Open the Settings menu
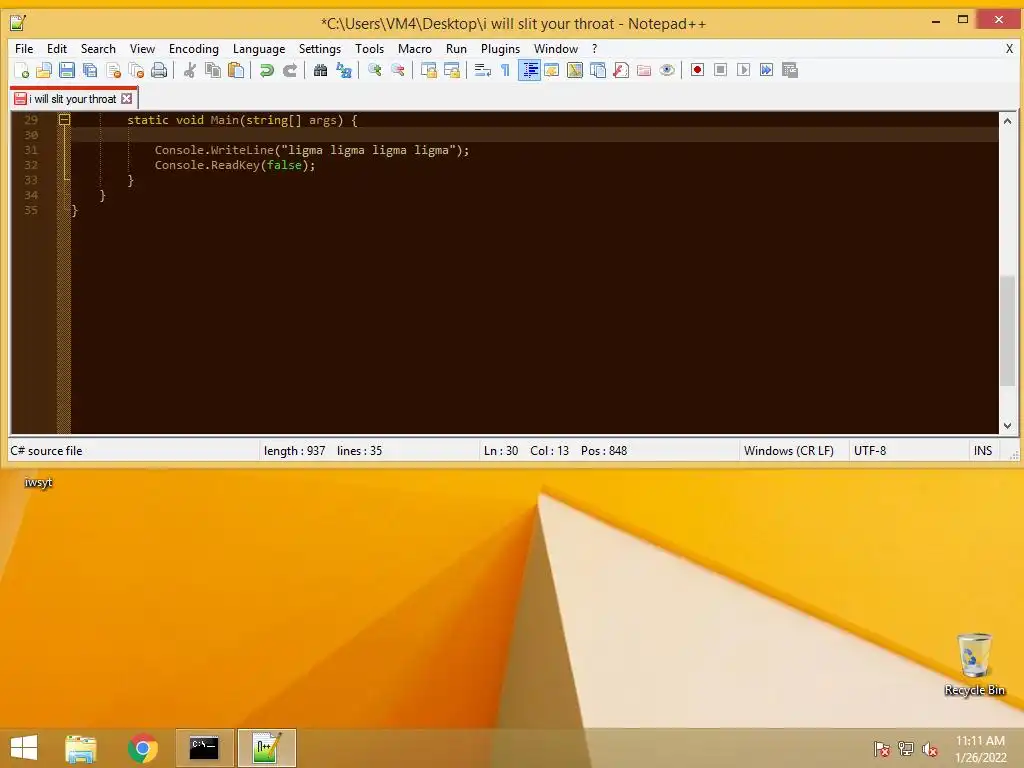This screenshot has width=1024, height=768. coord(319,49)
